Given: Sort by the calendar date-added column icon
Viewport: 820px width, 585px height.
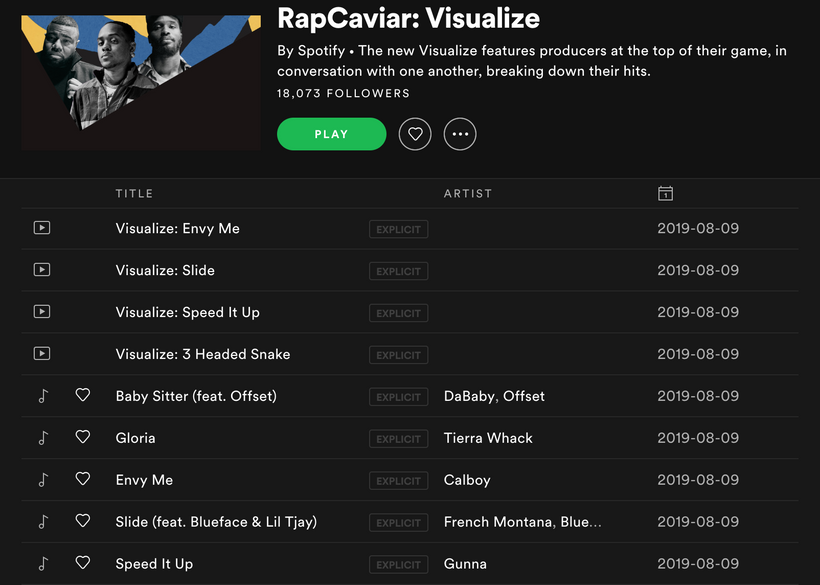Looking at the screenshot, I should point(665,193).
